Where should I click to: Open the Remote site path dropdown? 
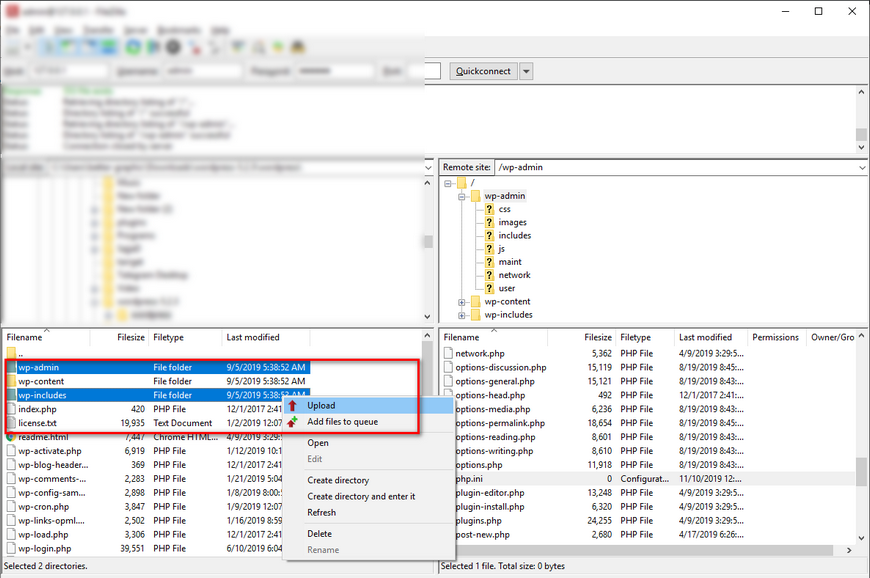click(862, 168)
